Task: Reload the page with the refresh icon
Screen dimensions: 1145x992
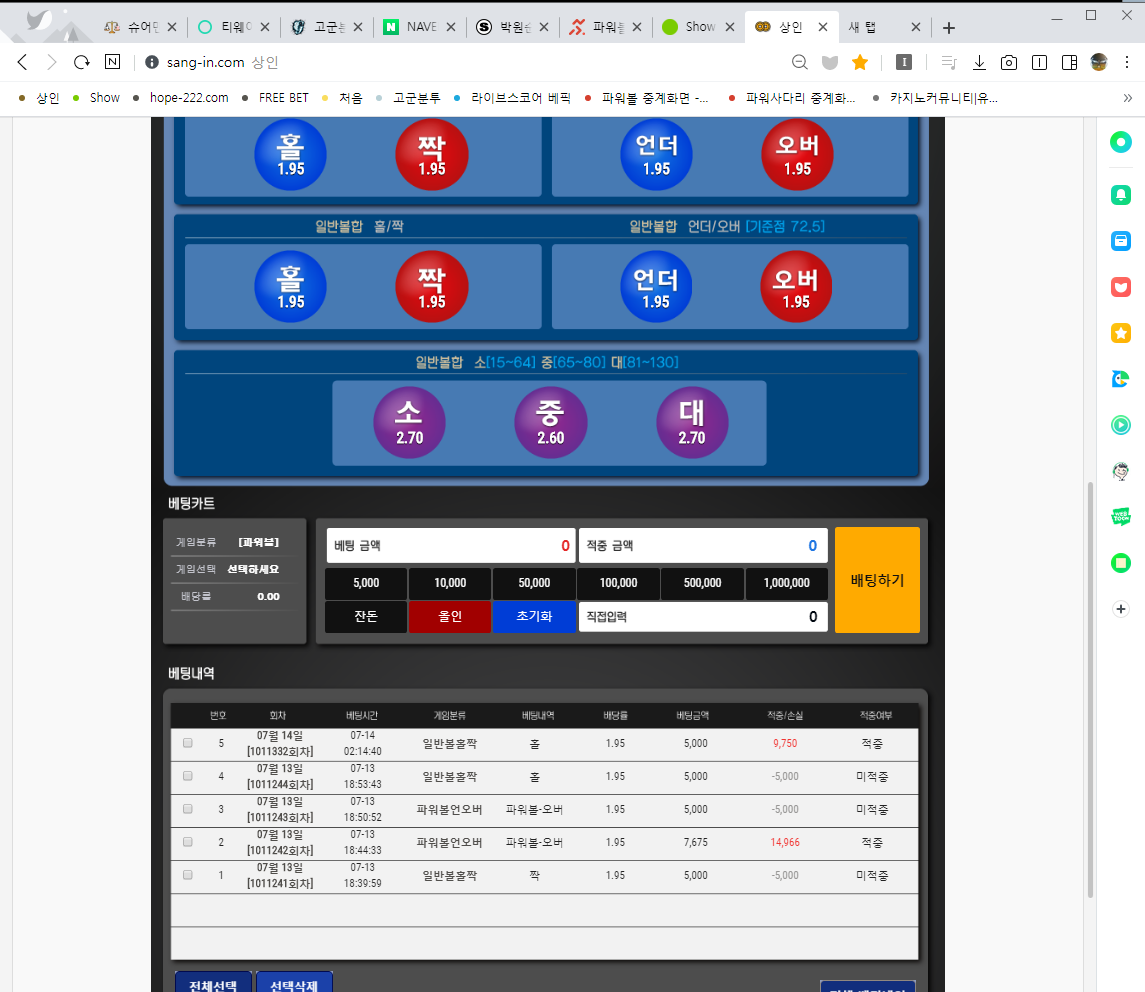Action: tap(82, 62)
